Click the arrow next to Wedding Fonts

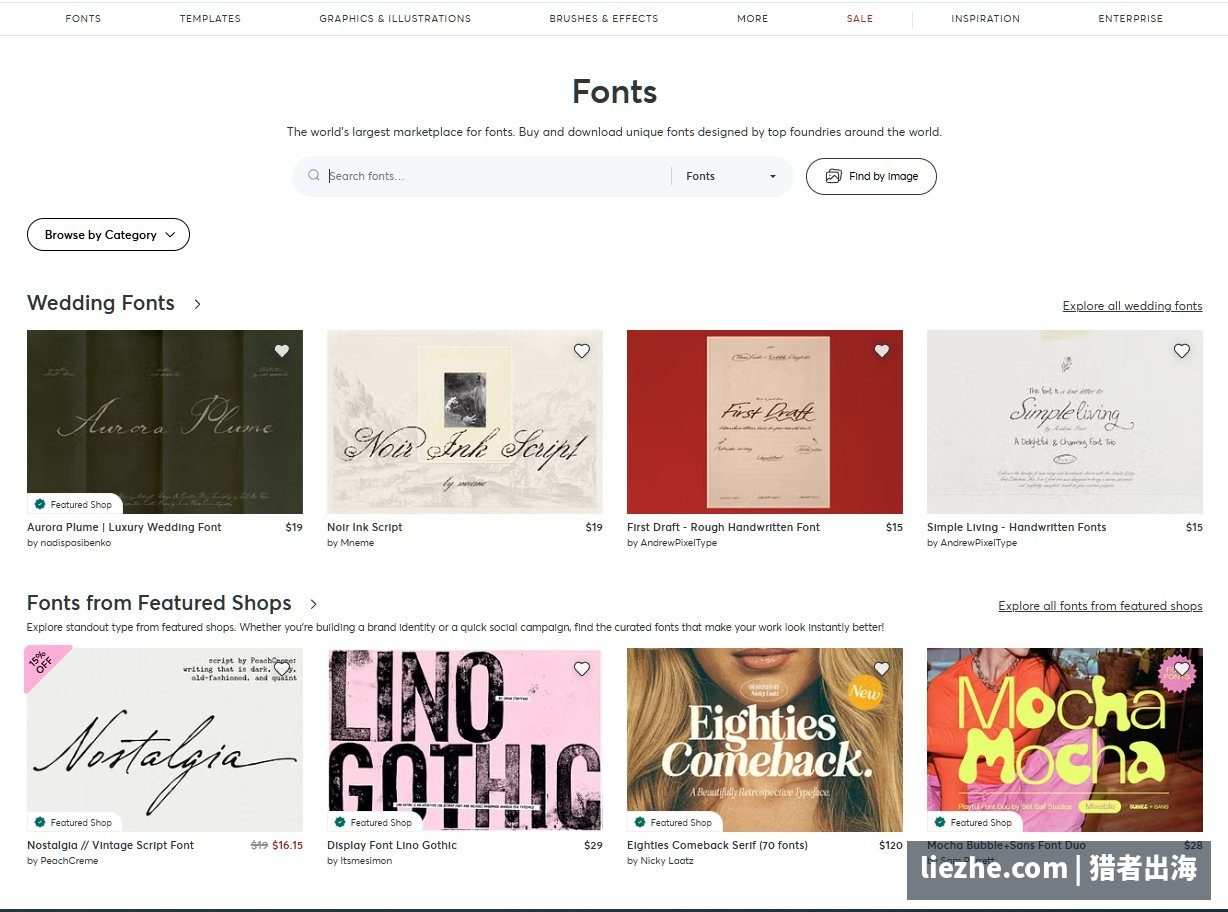tap(197, 304)
